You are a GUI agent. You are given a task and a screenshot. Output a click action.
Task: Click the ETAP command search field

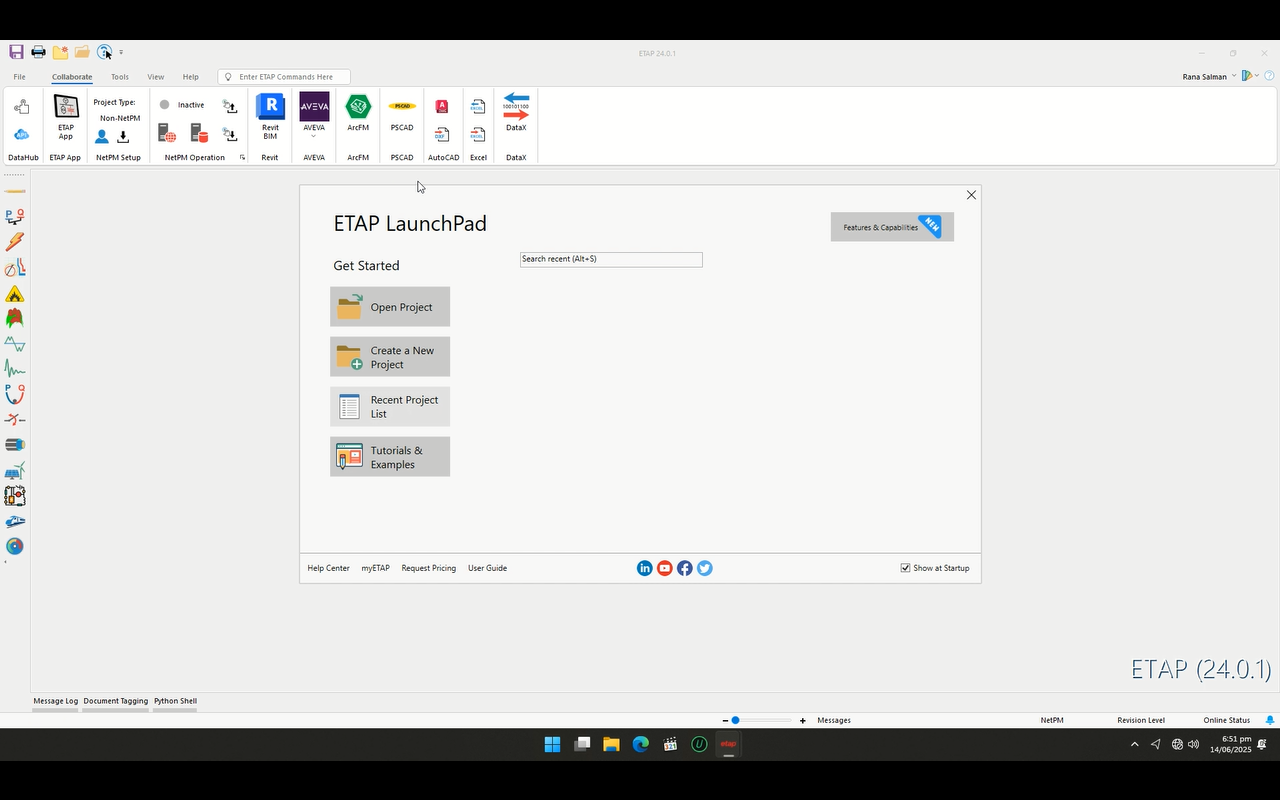pos(284,76)
